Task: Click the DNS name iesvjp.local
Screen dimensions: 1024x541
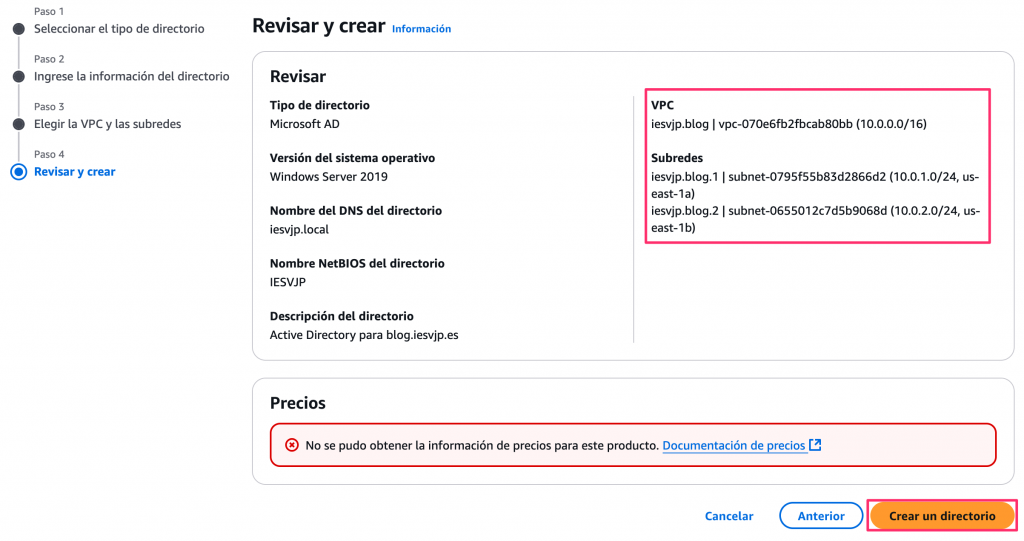Action: [299, 229]
